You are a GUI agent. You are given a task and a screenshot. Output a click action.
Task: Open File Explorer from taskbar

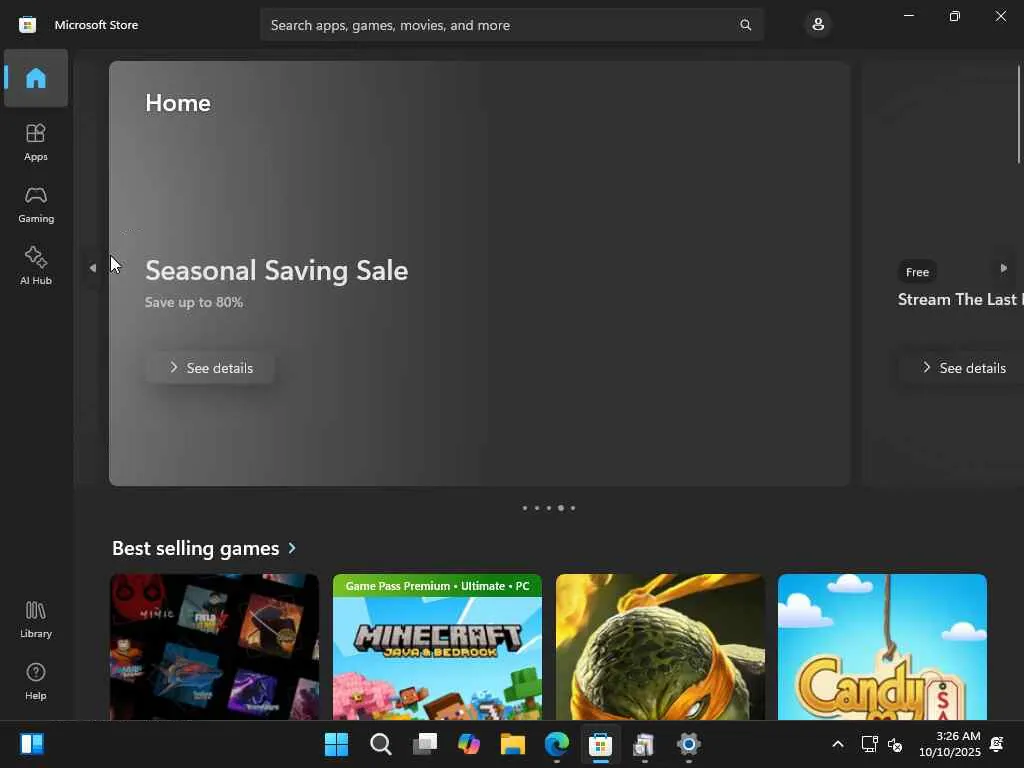[513, 744]
